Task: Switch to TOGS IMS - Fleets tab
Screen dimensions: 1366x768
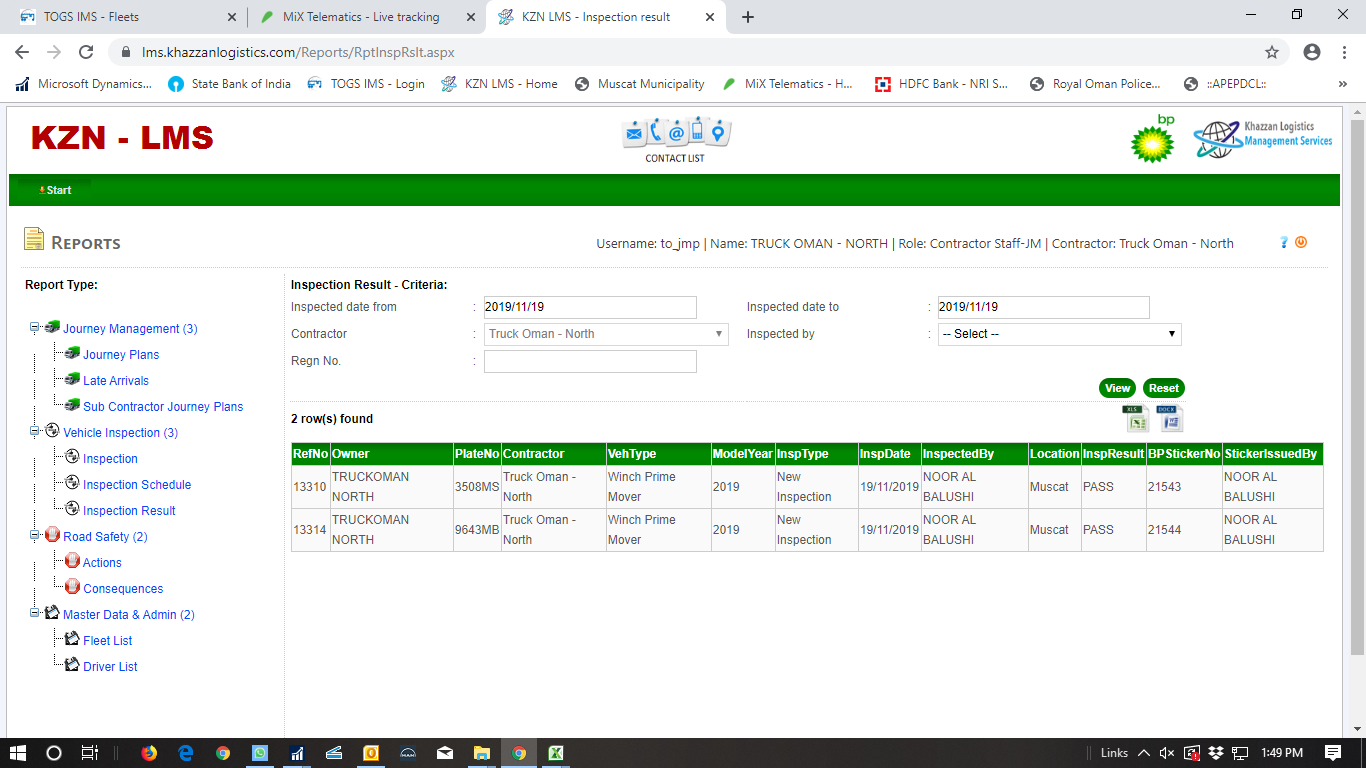Action: [125, 17]
